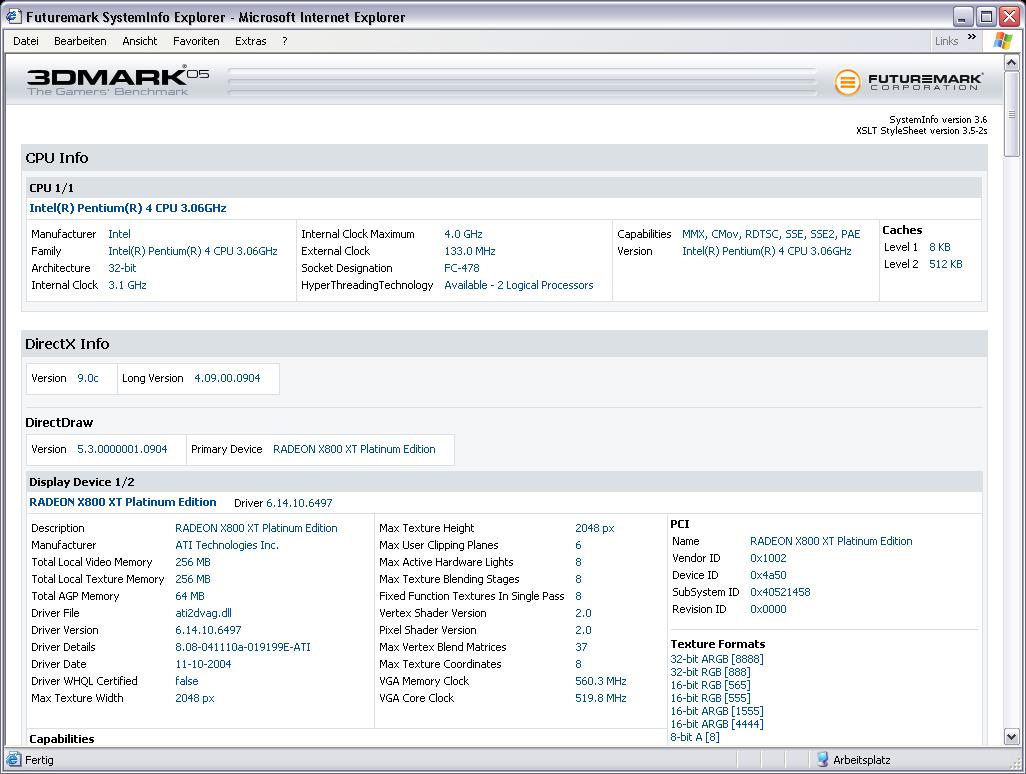Click the CPU 1/1 header

tap(52, 188)
